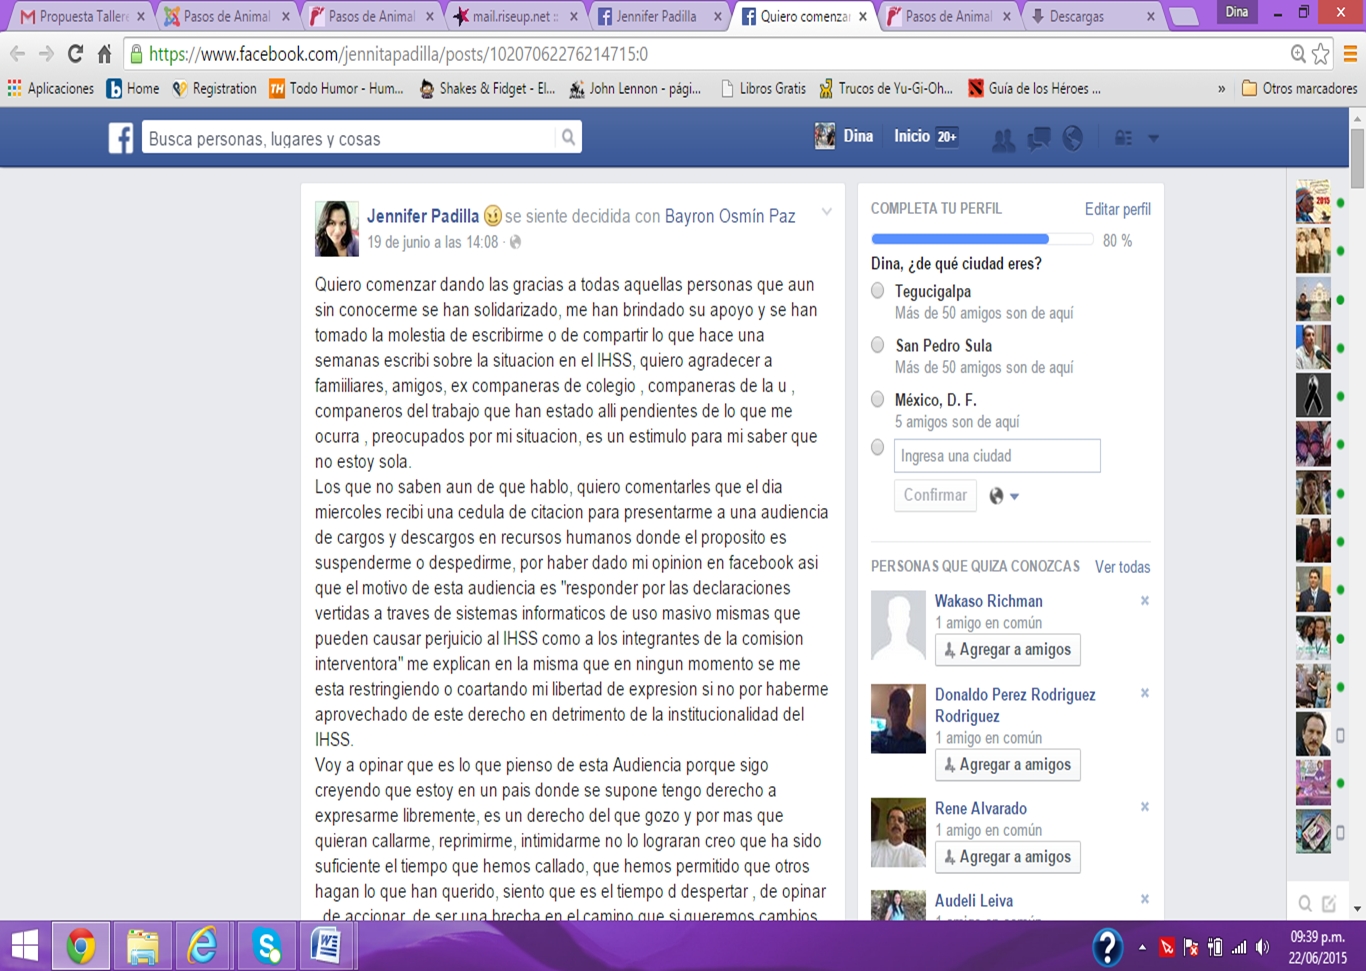Switch to the mail.riseup.net tab
The image size is (1366, 971).
click(516, 16)
